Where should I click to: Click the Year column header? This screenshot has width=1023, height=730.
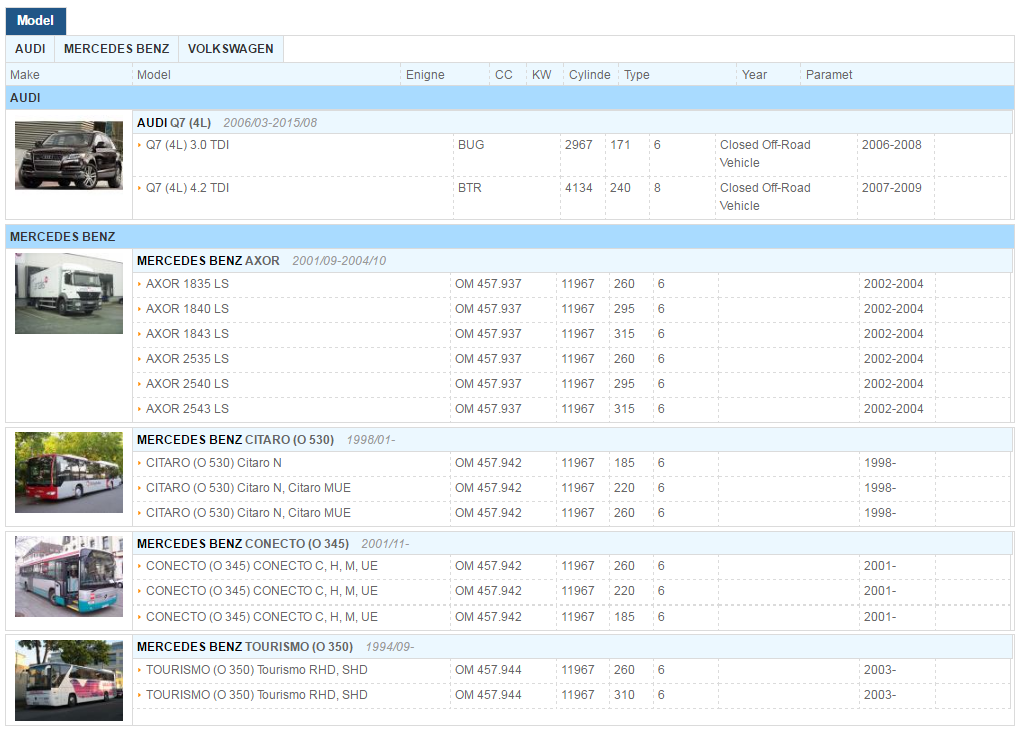(x=769, y=75)
